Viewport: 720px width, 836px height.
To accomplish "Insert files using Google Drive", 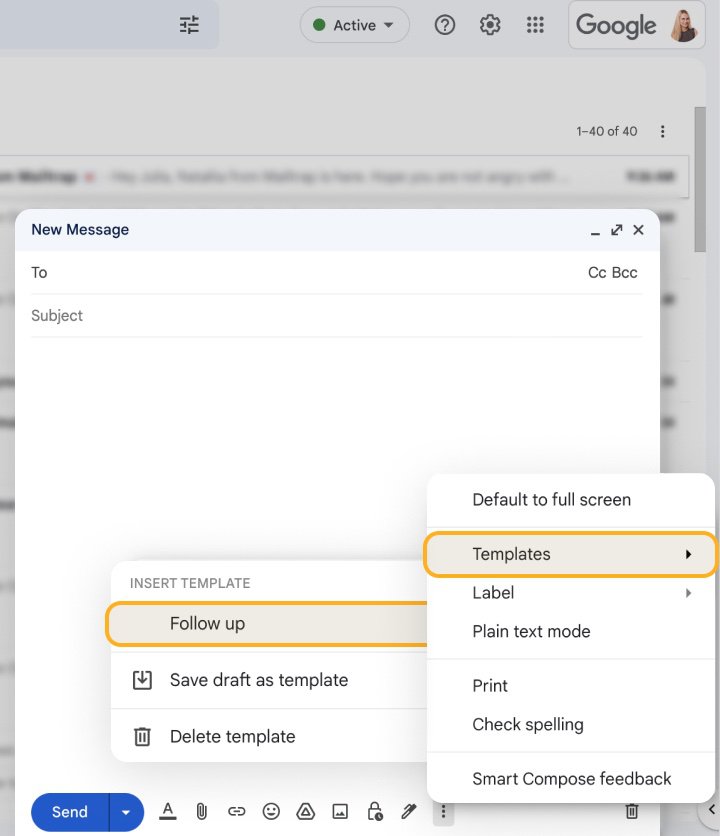I will click(x=306, y=812).
